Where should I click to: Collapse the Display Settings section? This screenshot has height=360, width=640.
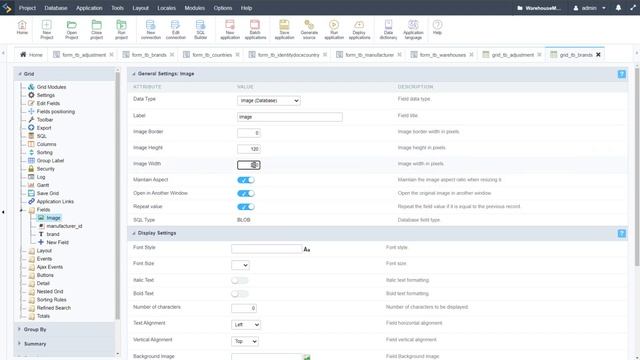pos(133,233)
